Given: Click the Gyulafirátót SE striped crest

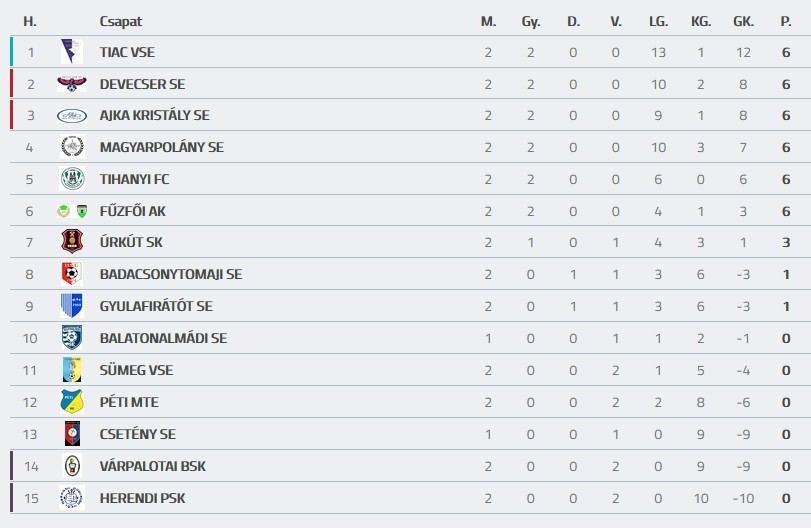Looking at the screenshot, I should click(71, 306).
